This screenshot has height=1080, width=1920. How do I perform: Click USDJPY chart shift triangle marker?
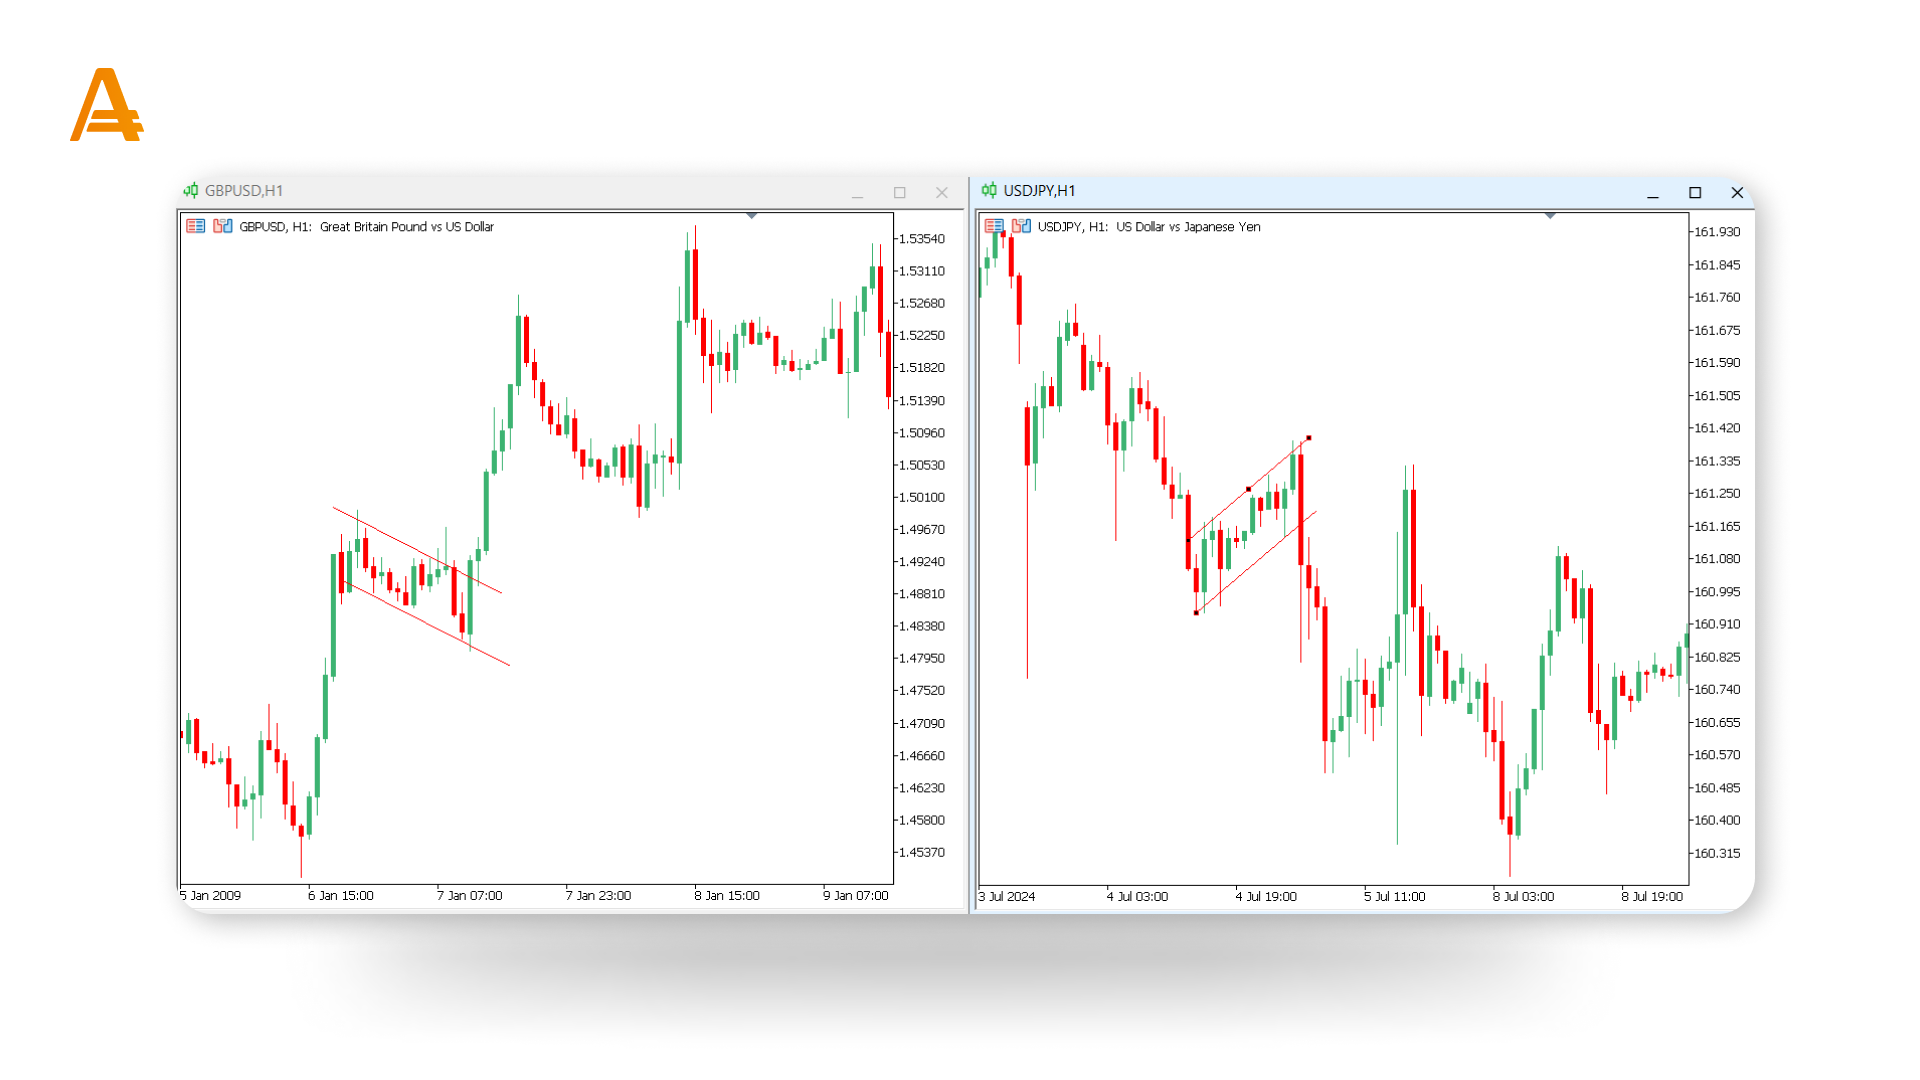1549,215
